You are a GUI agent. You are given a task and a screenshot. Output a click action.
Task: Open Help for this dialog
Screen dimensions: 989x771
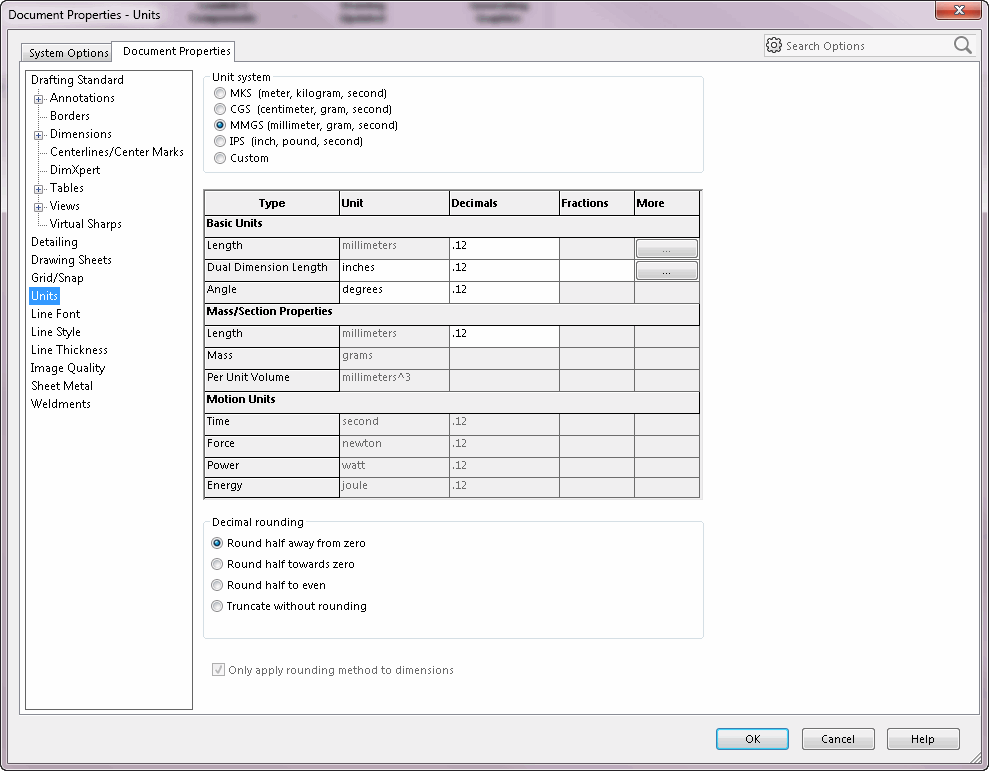click(923, 739)
